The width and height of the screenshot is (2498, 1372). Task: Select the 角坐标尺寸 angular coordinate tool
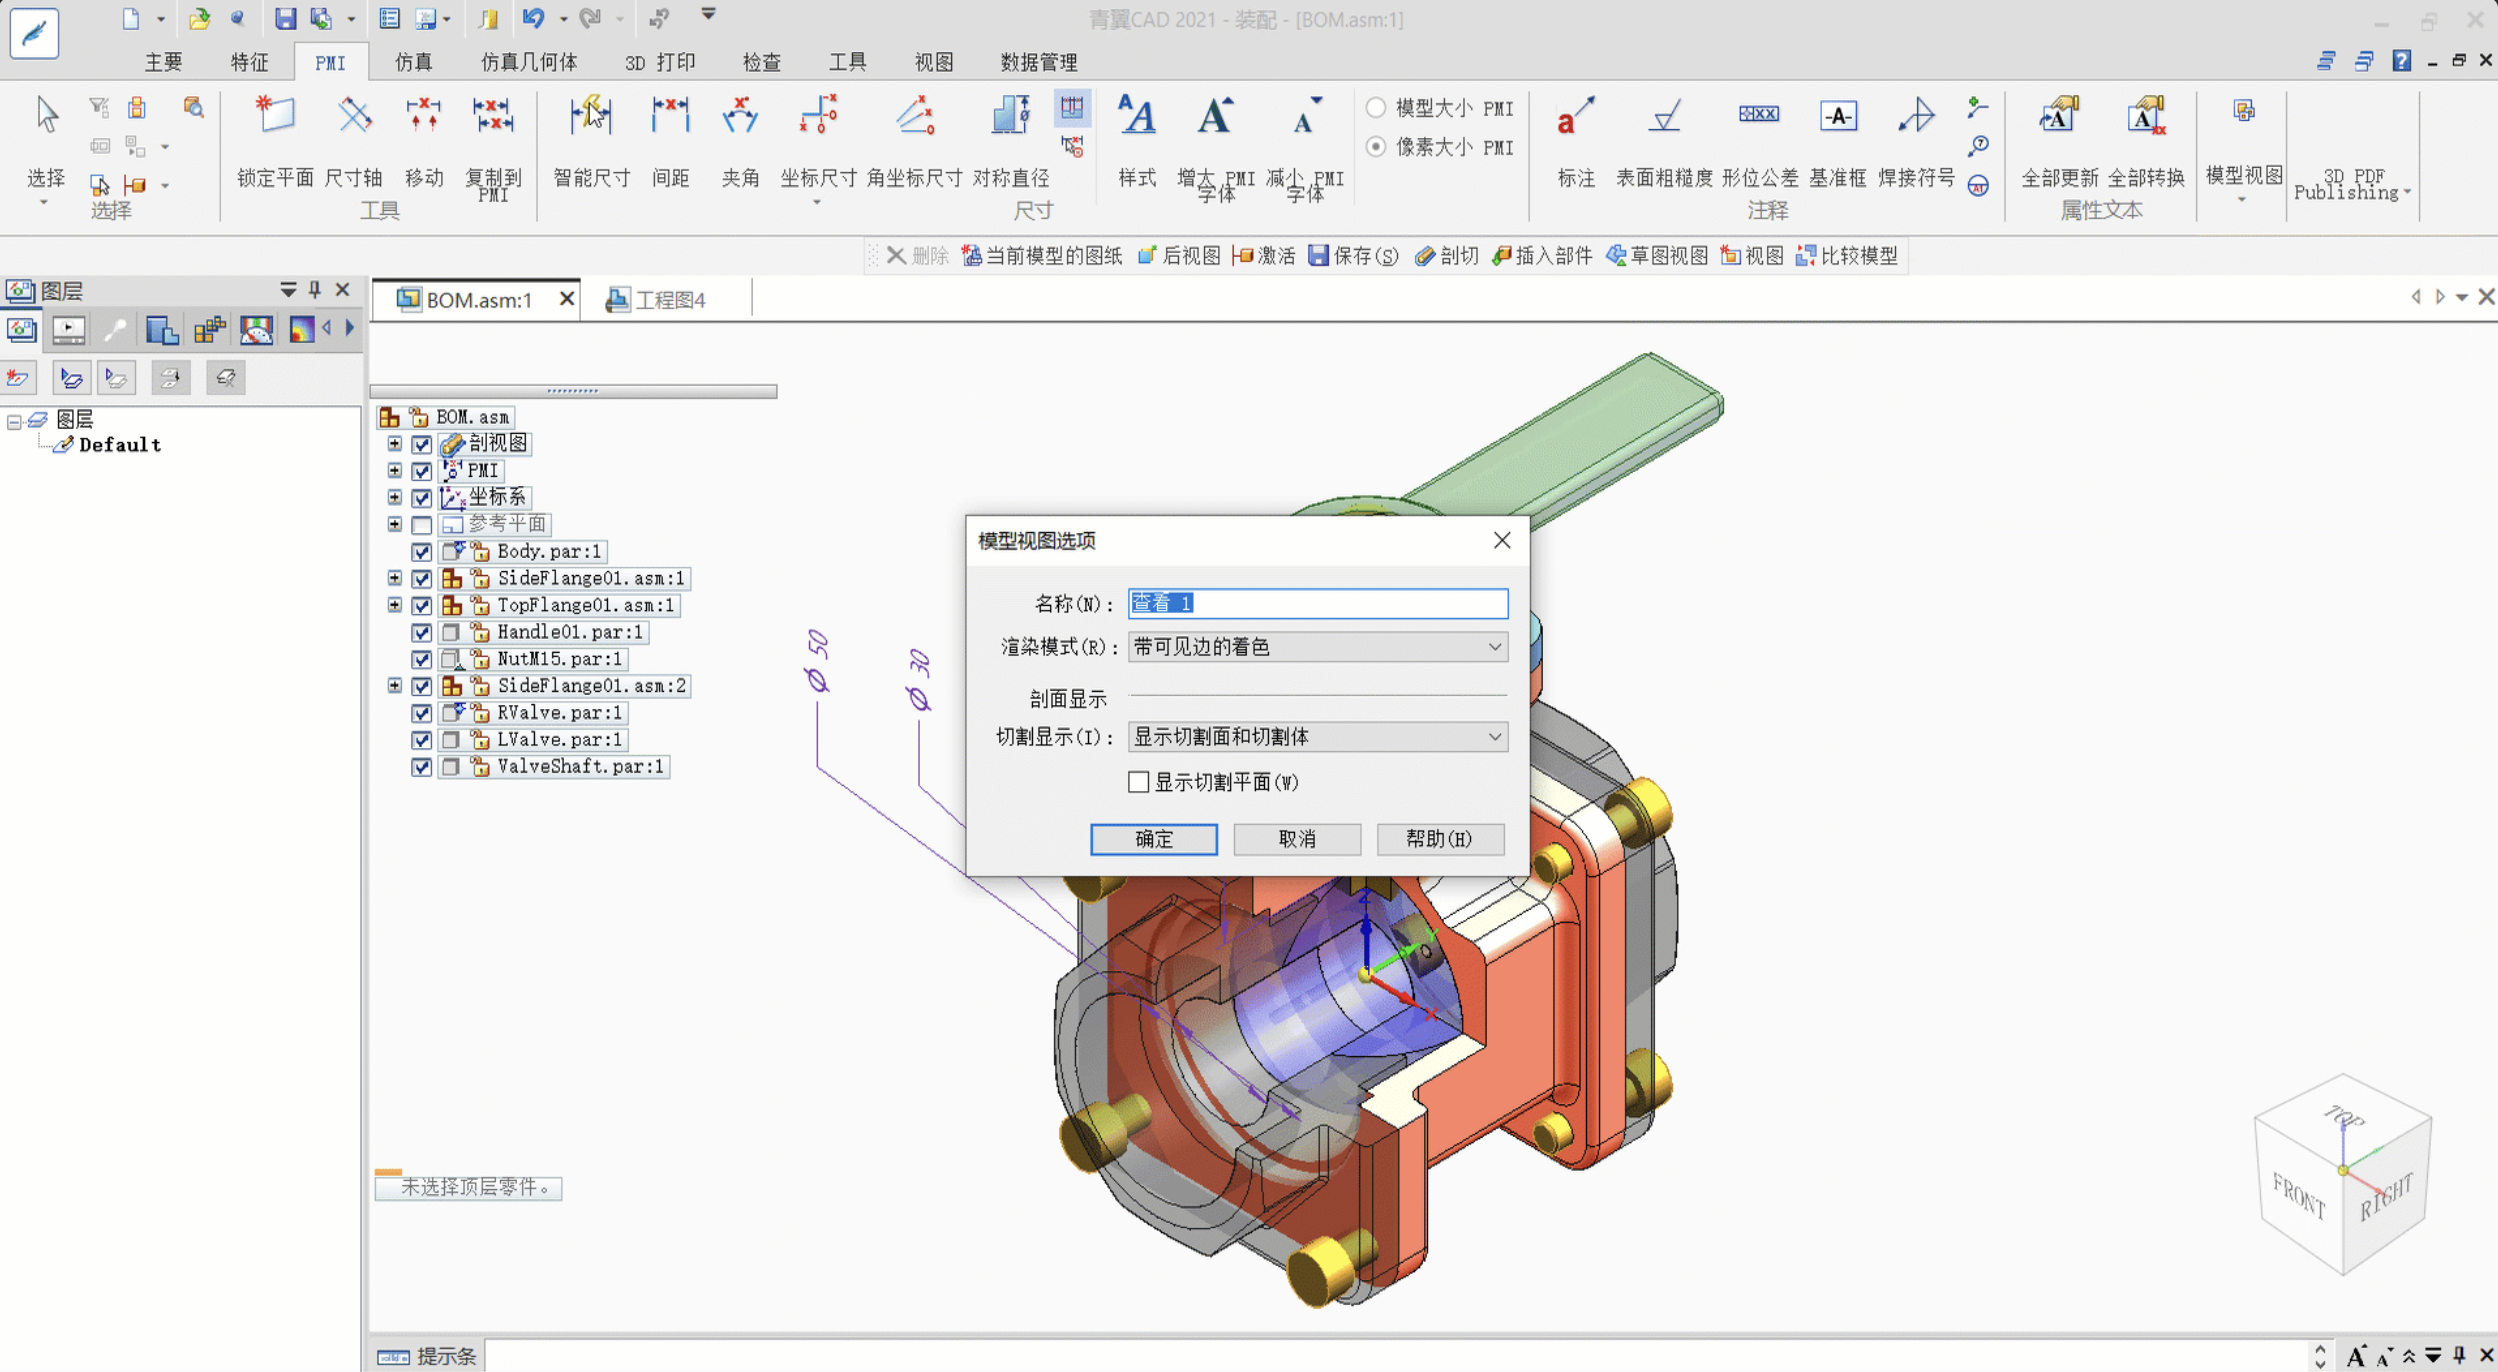(x=914, y=140)
